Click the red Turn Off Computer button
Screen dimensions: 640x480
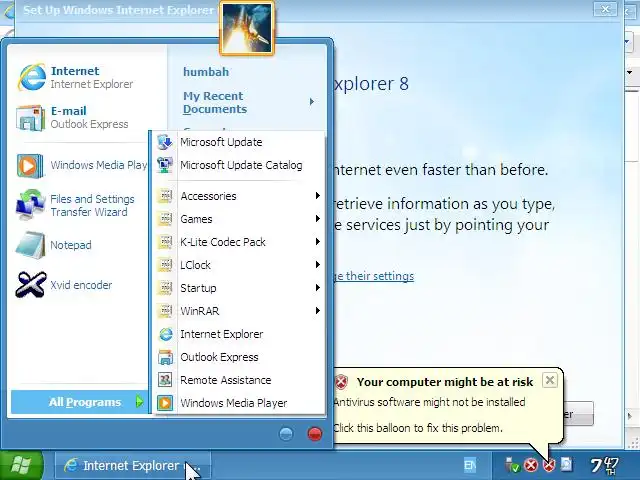pos(314,433)
